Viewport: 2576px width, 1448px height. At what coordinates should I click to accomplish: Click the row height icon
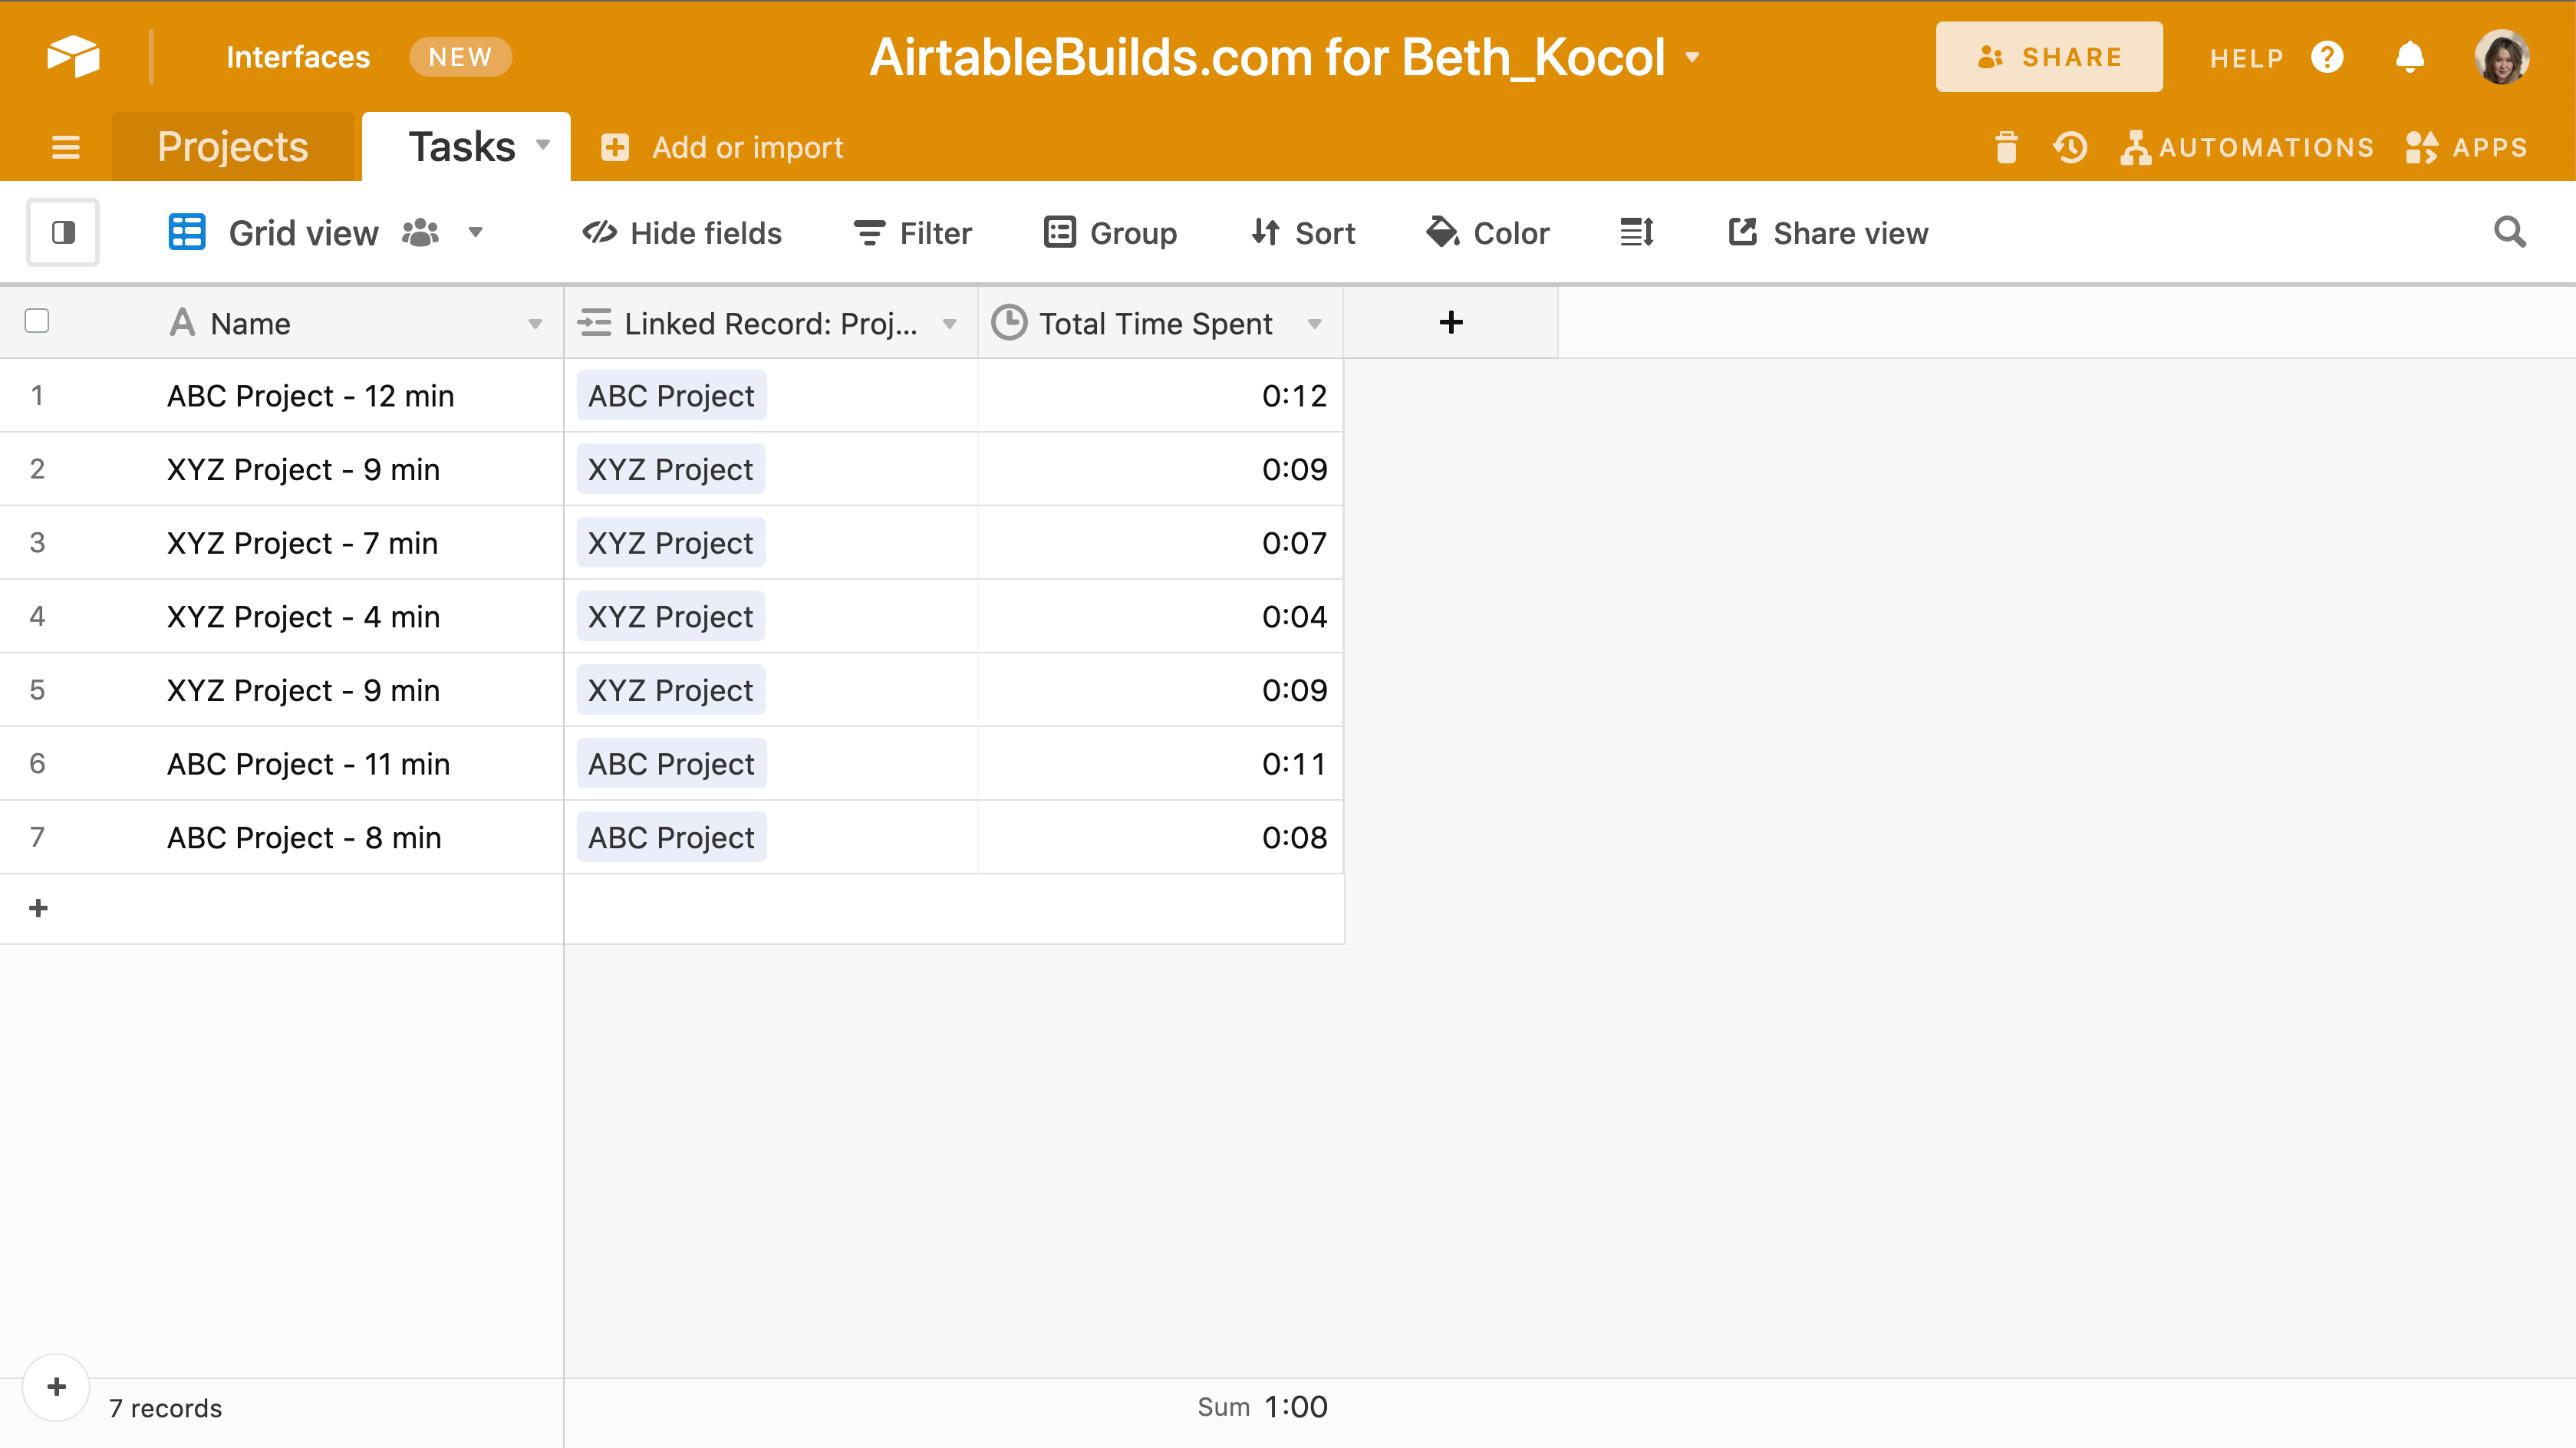[x=1637, y=233]
